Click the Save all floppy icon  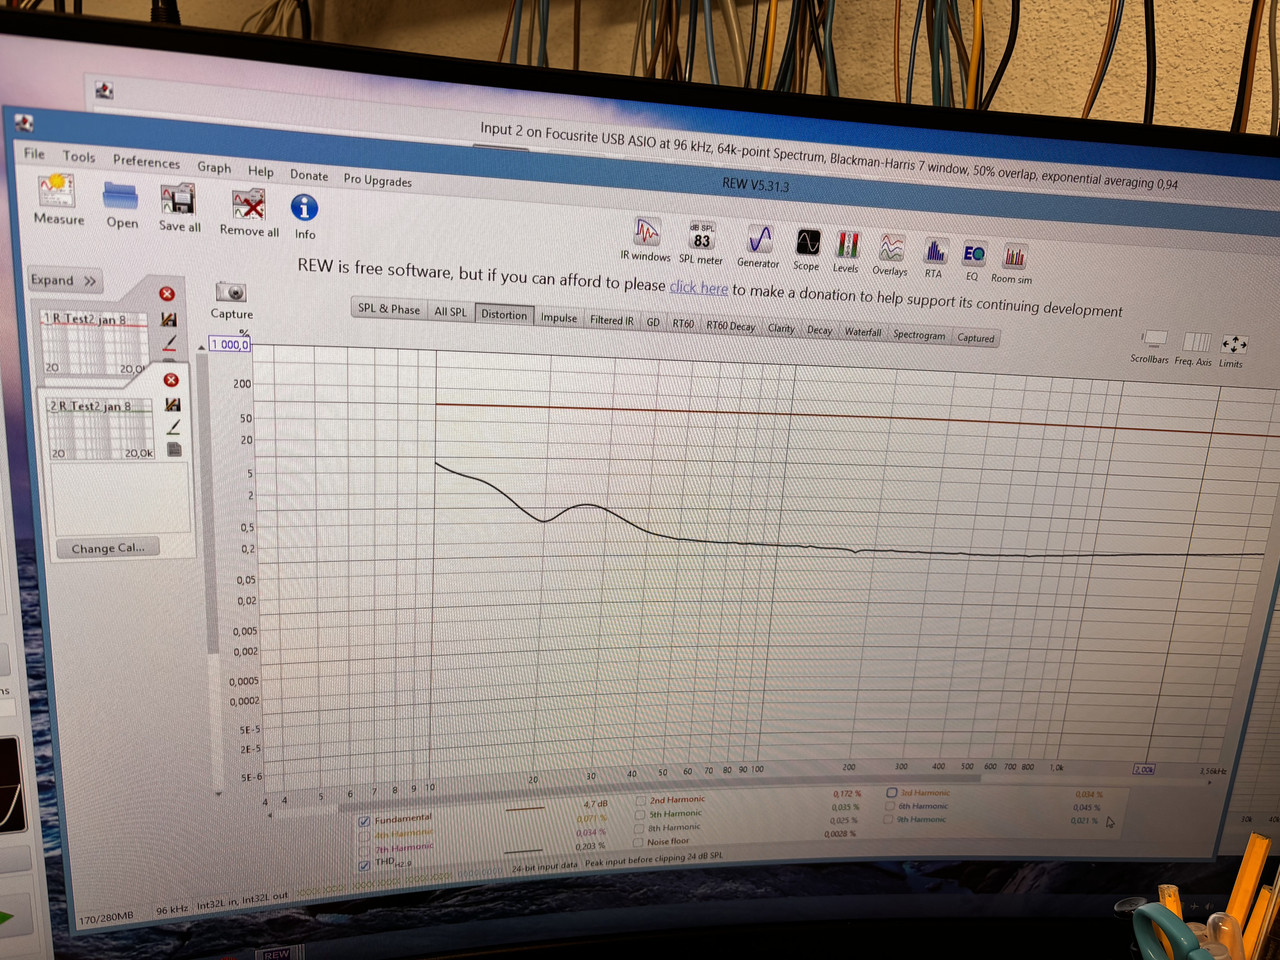(178, 200)
